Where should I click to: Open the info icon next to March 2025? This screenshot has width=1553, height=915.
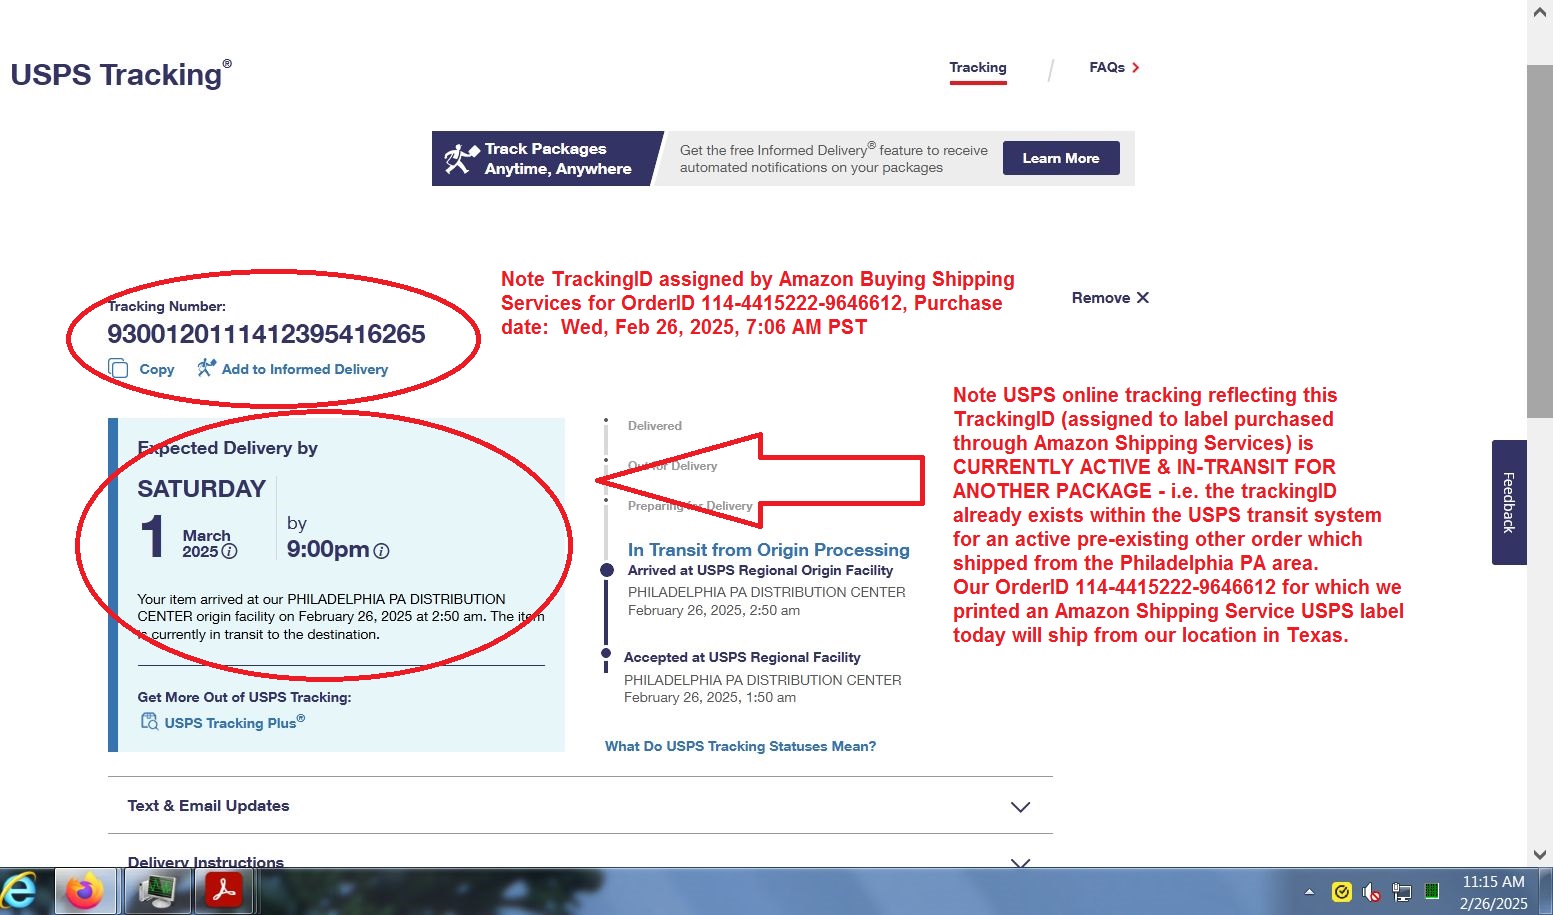(x=230, y=551)
